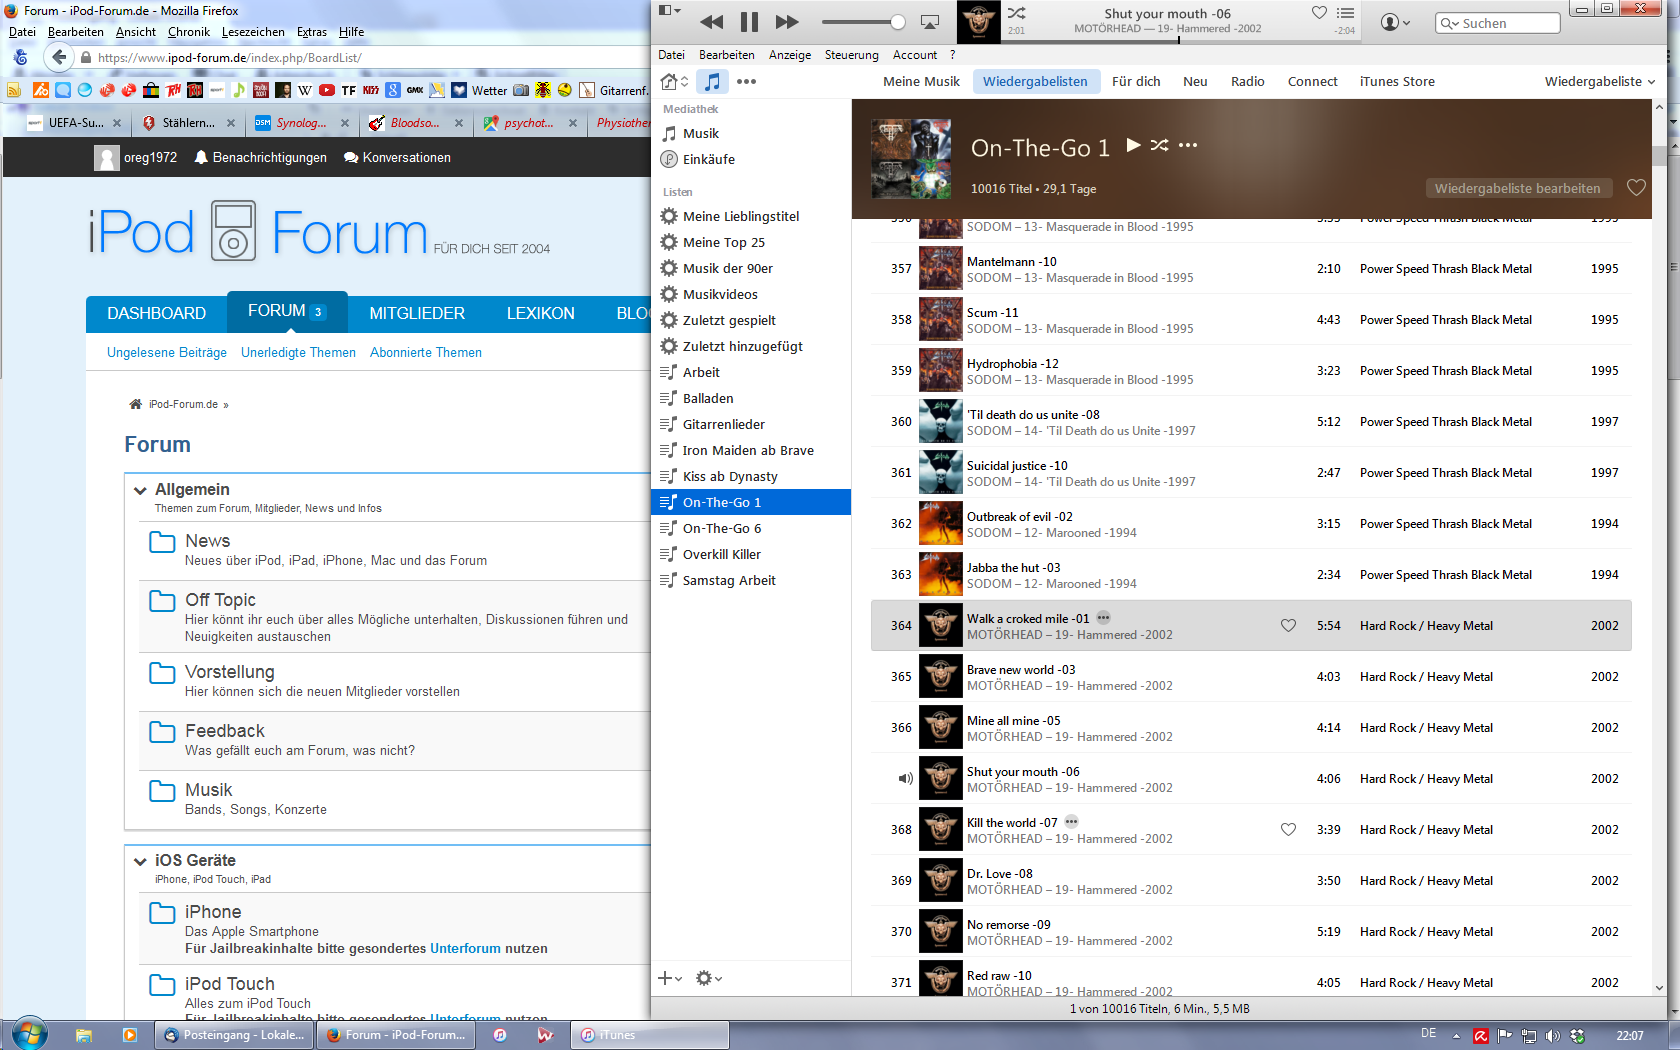Open the Off Topic forum board
Viewport: 1680px width, 1050px height.
220,600
